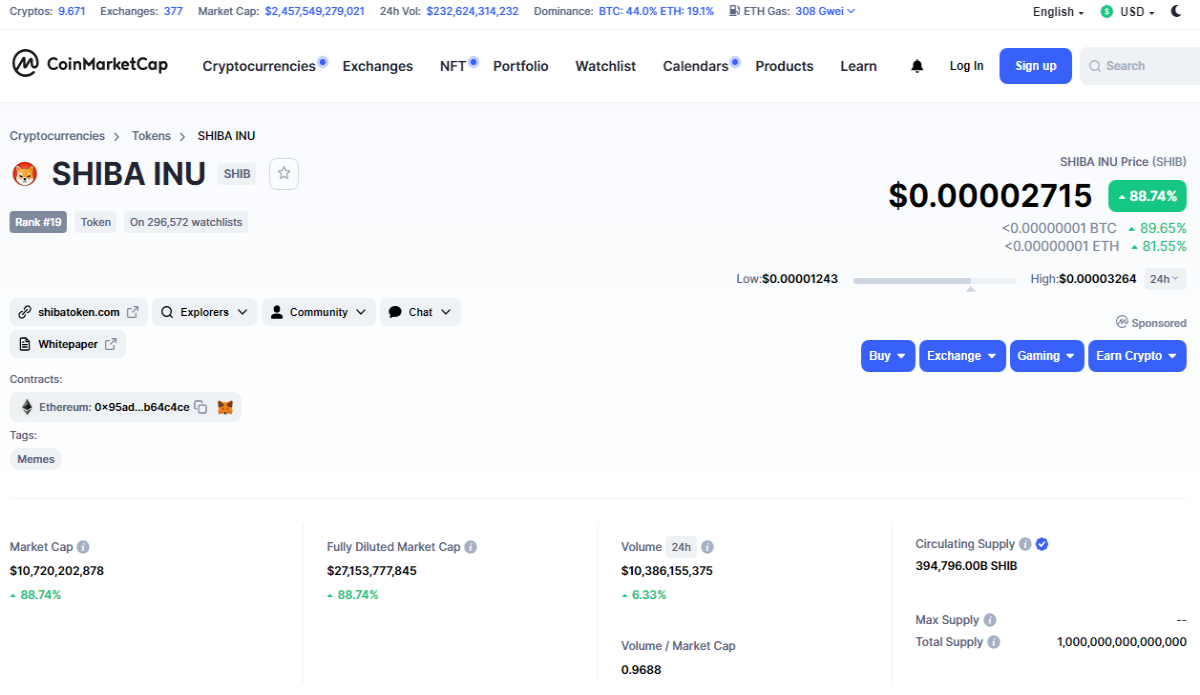The image size is (1200, 695).
Task: Open the Cryptocurrencies menu
Action: pyautogui.click(x=259, y=66)
